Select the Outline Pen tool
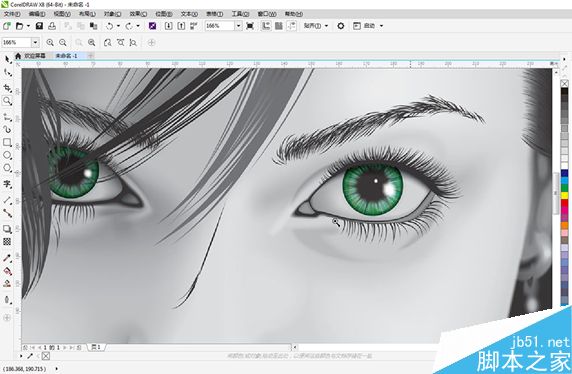The height and width of the screenshot is (374, 572). [7, 300]
